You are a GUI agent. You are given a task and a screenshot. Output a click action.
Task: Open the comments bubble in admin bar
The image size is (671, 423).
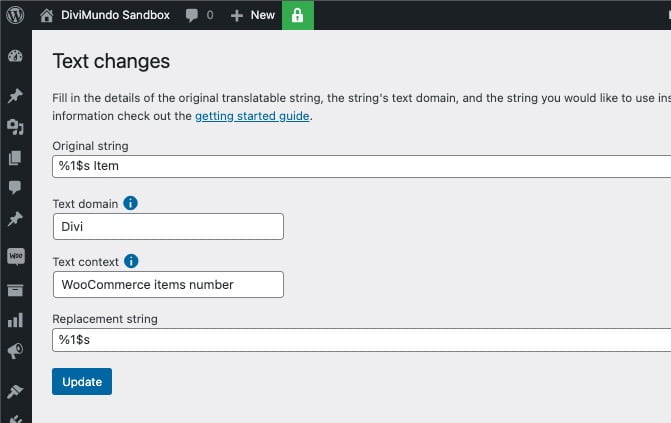(199, 15)
